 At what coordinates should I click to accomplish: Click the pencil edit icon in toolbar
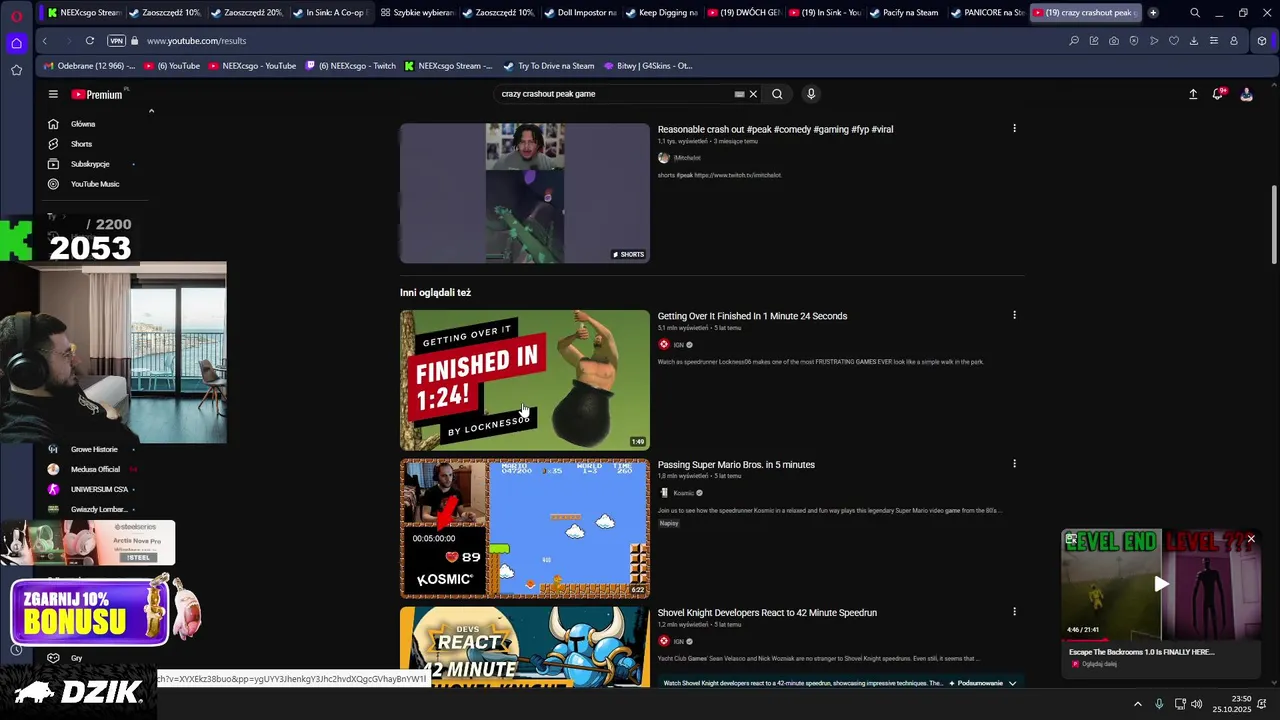(x=1094, y=41)
